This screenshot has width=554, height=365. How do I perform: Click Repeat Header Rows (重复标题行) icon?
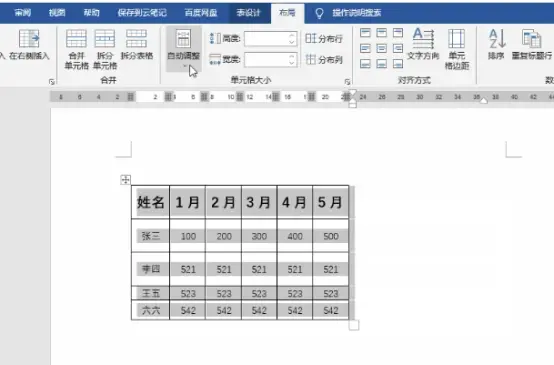click(x=531, y=39)
